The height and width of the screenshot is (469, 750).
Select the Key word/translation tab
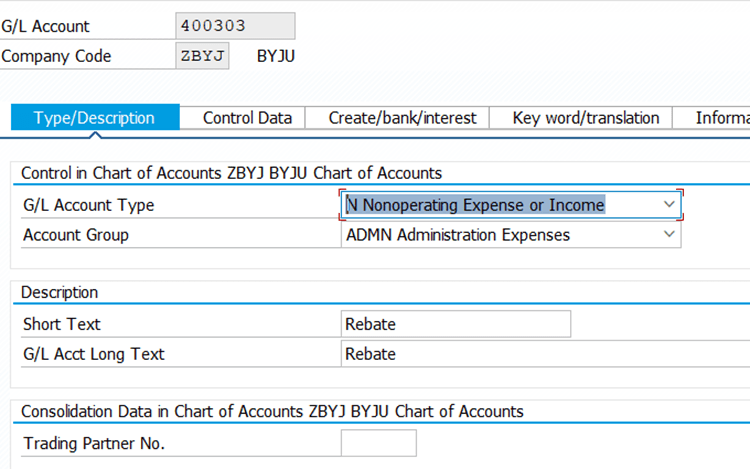click(x=585, y=118)
